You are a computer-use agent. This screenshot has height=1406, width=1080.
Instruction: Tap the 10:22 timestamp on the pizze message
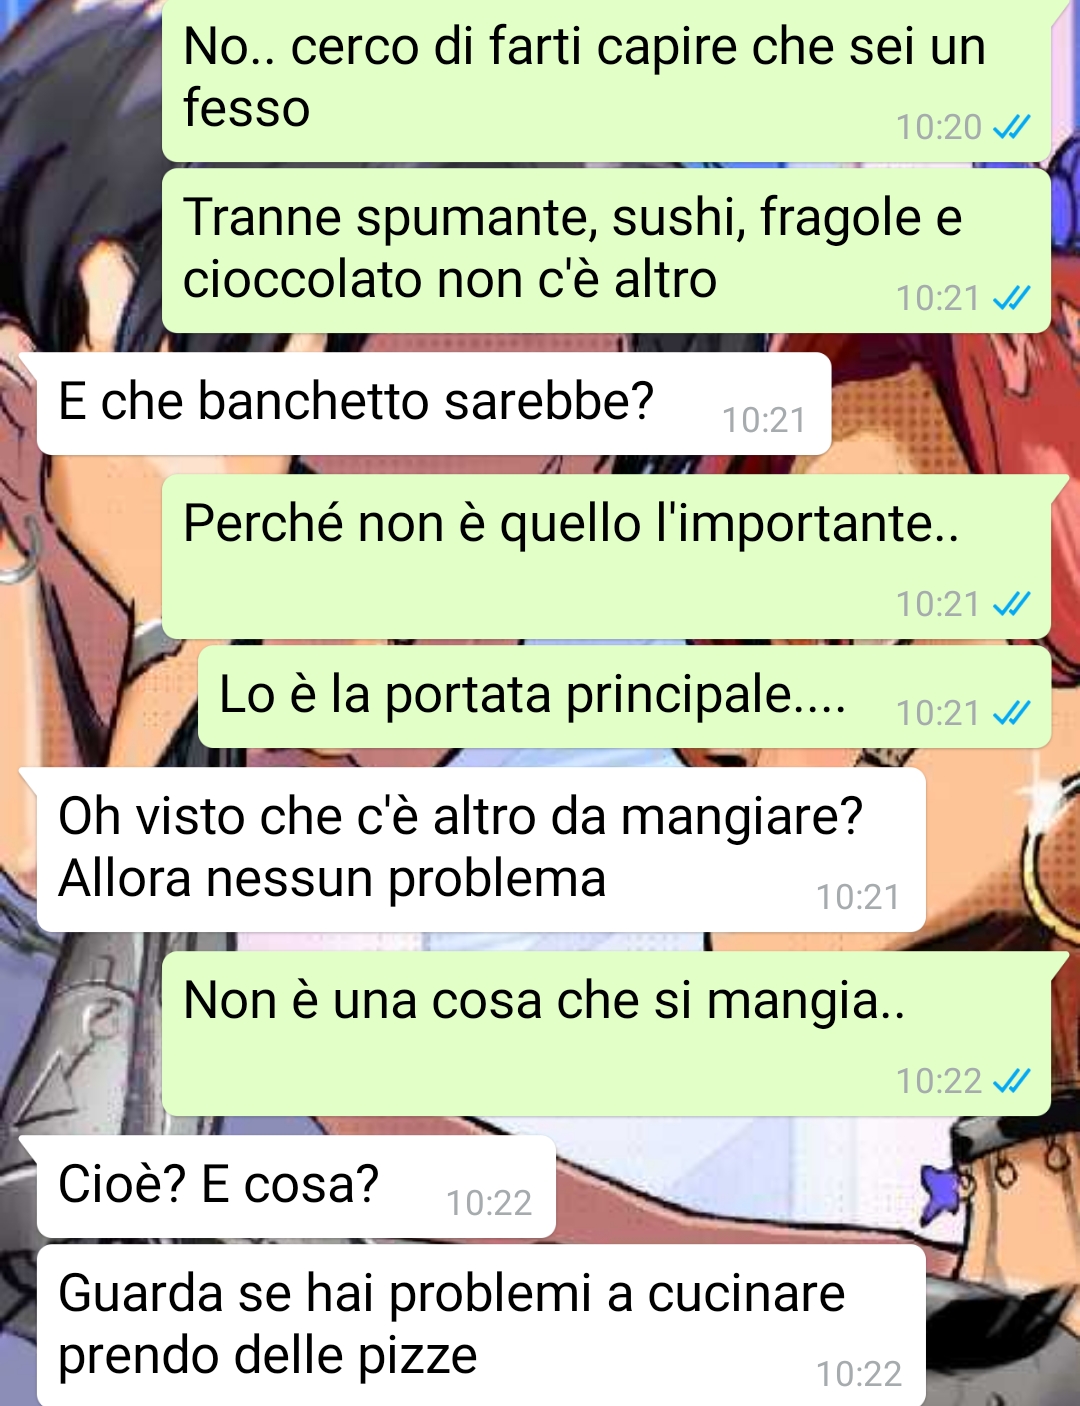click(x=859, y=1374)
